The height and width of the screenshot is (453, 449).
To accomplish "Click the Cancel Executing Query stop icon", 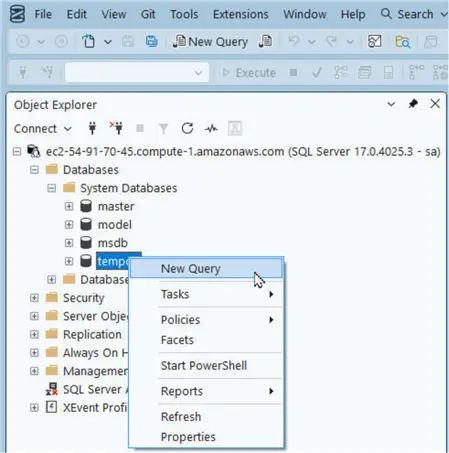I will click(x=294, y=72).
